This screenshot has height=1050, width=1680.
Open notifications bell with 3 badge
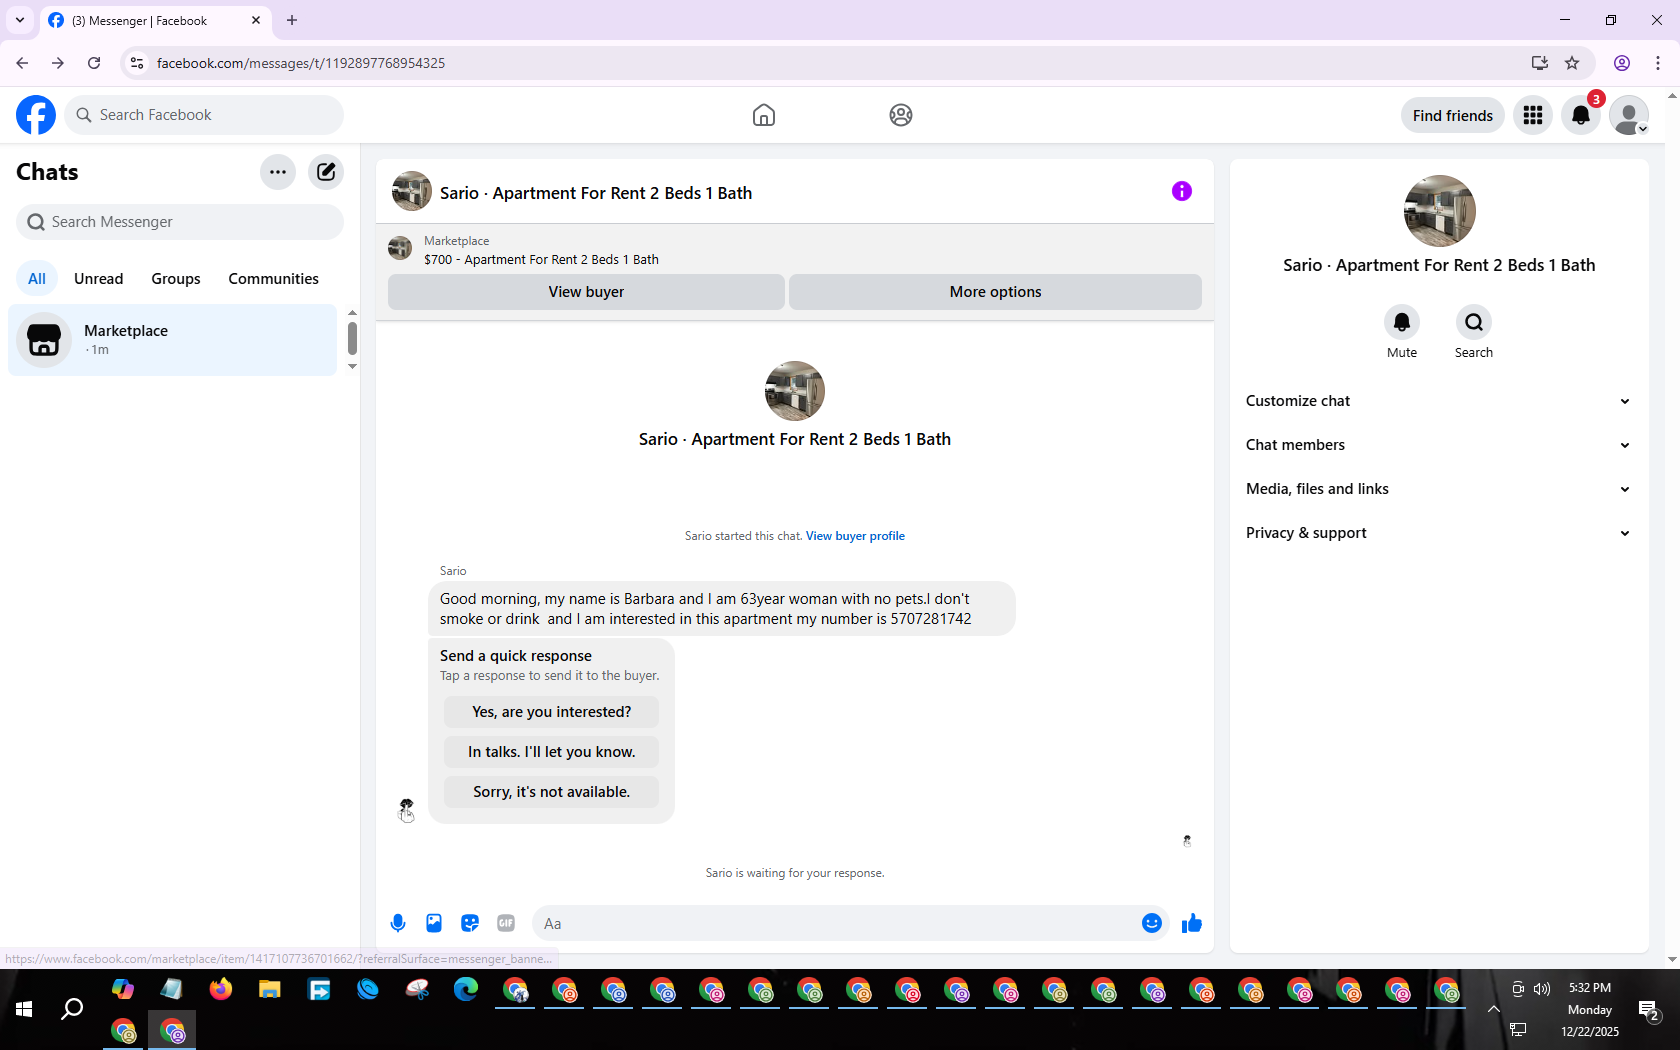coord(1581,115)
